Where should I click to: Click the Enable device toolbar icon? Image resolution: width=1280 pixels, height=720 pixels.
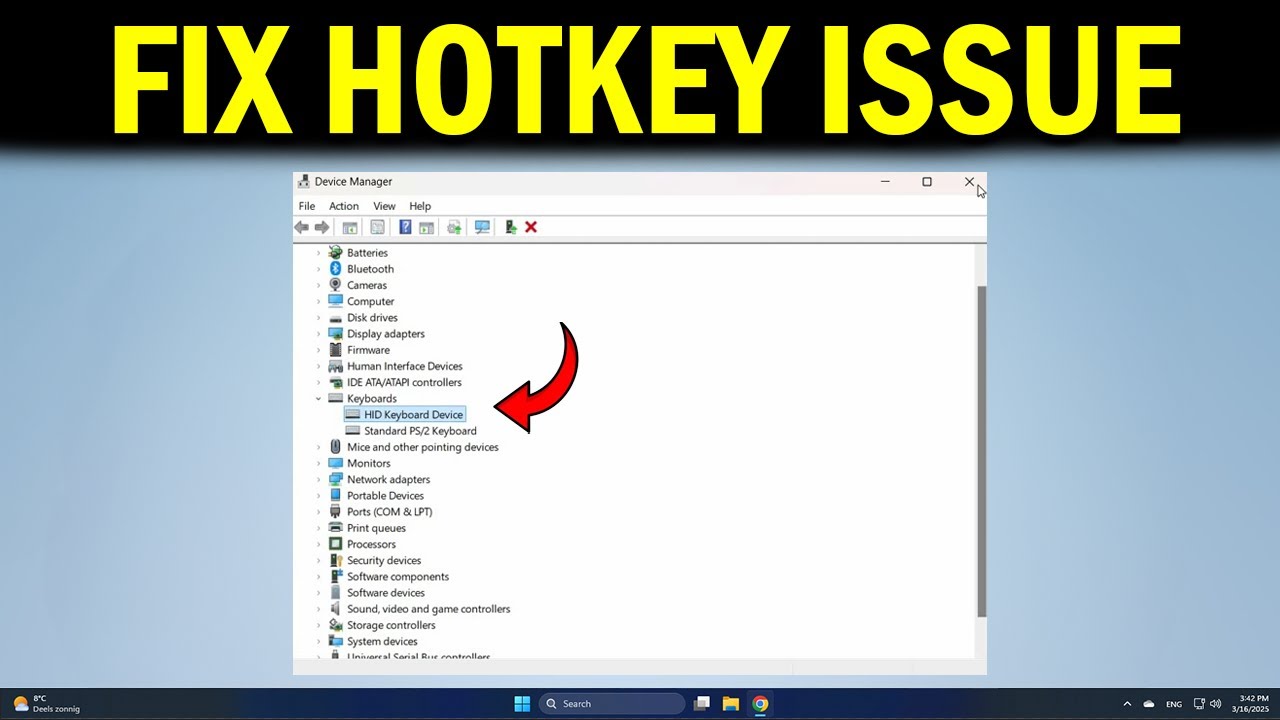510,227
